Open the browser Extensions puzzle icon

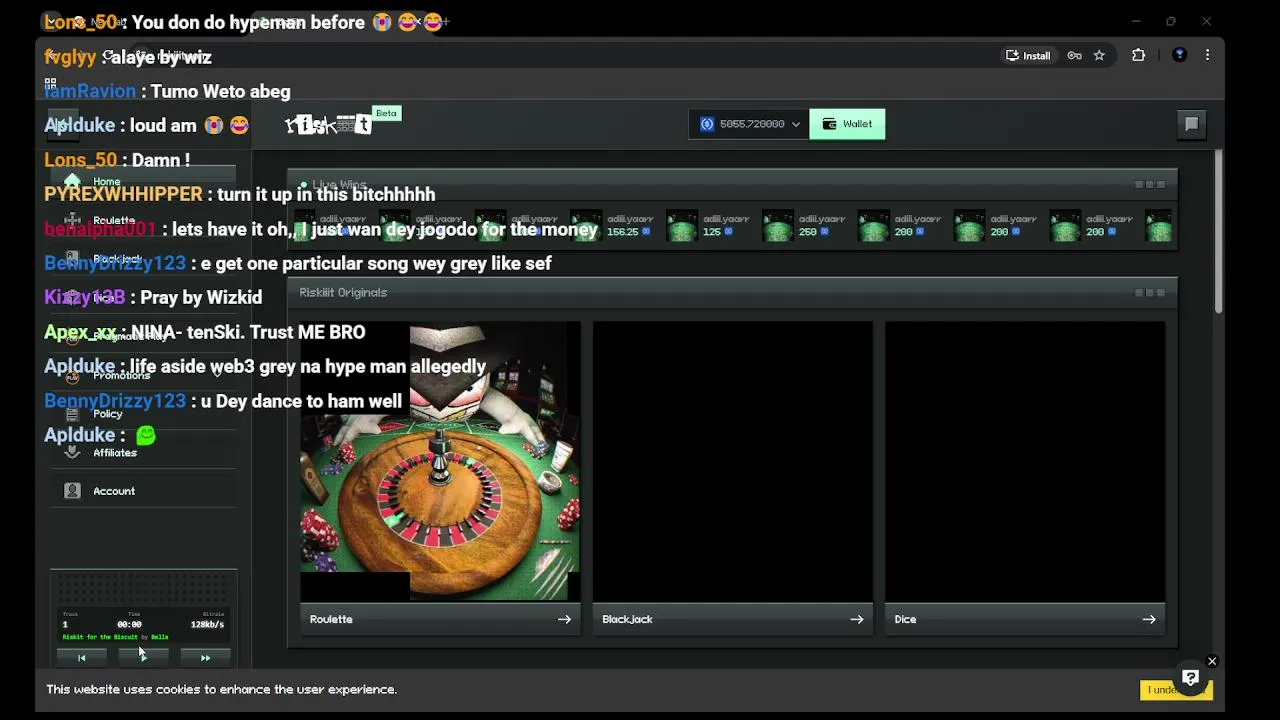[1138, 55]
